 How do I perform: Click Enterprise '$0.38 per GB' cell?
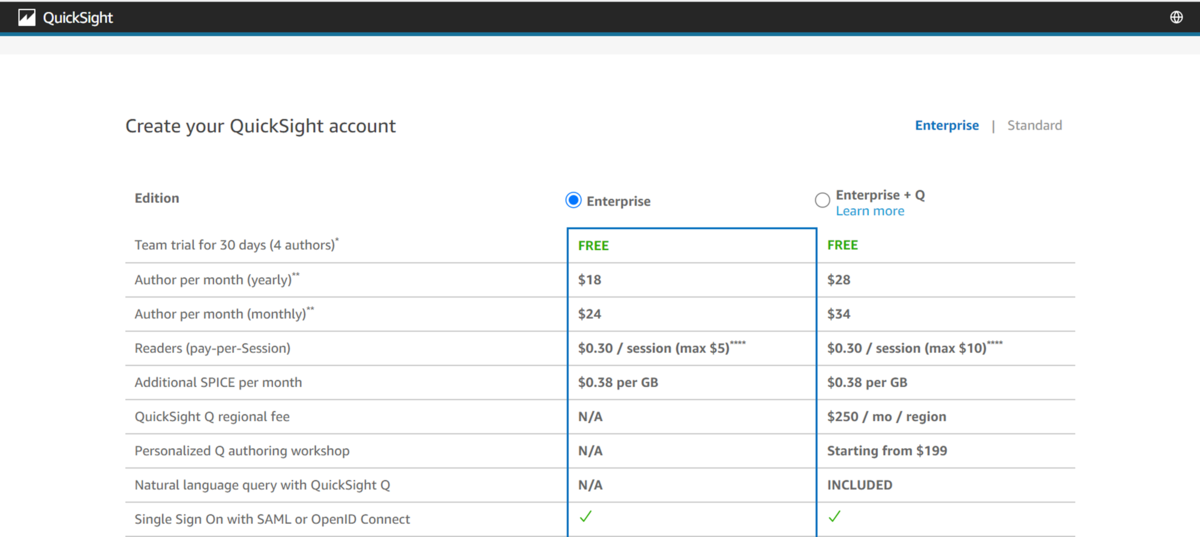[x=618, y=382]
